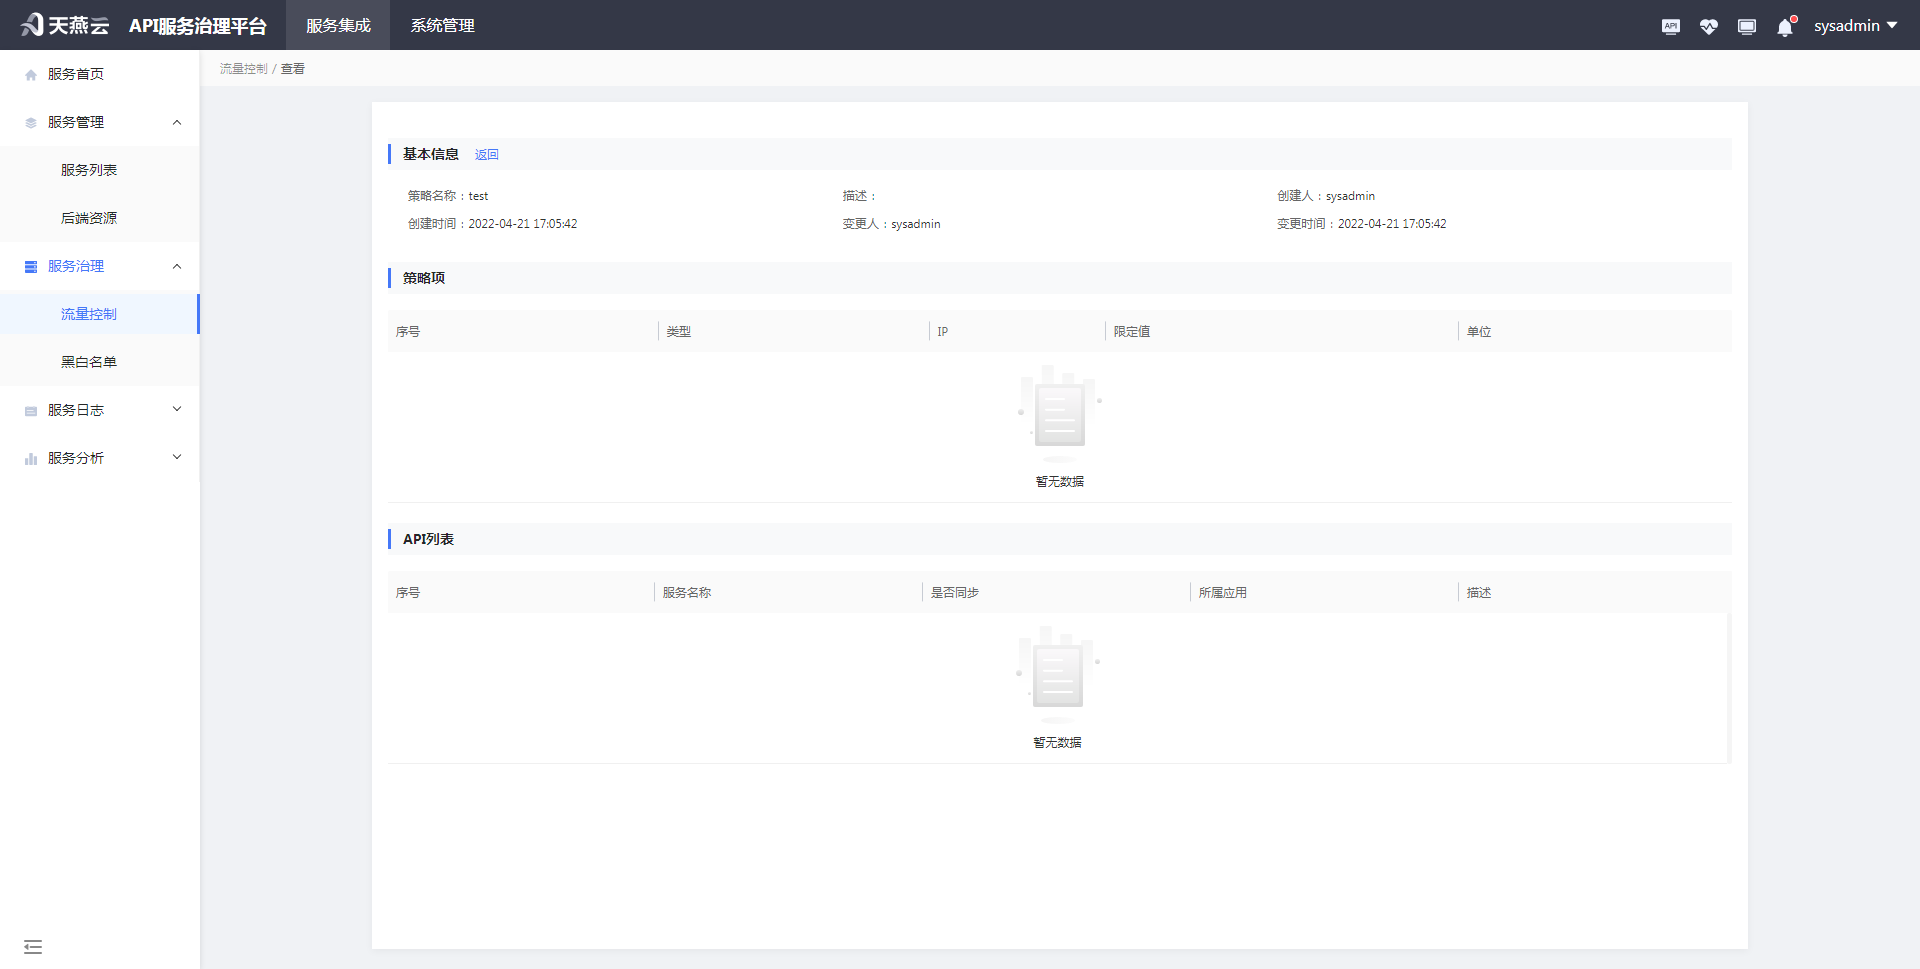Viewport: 1920px width, 969px height.
Task: Click the screen display icon in header
Action: coord(1746,26)
